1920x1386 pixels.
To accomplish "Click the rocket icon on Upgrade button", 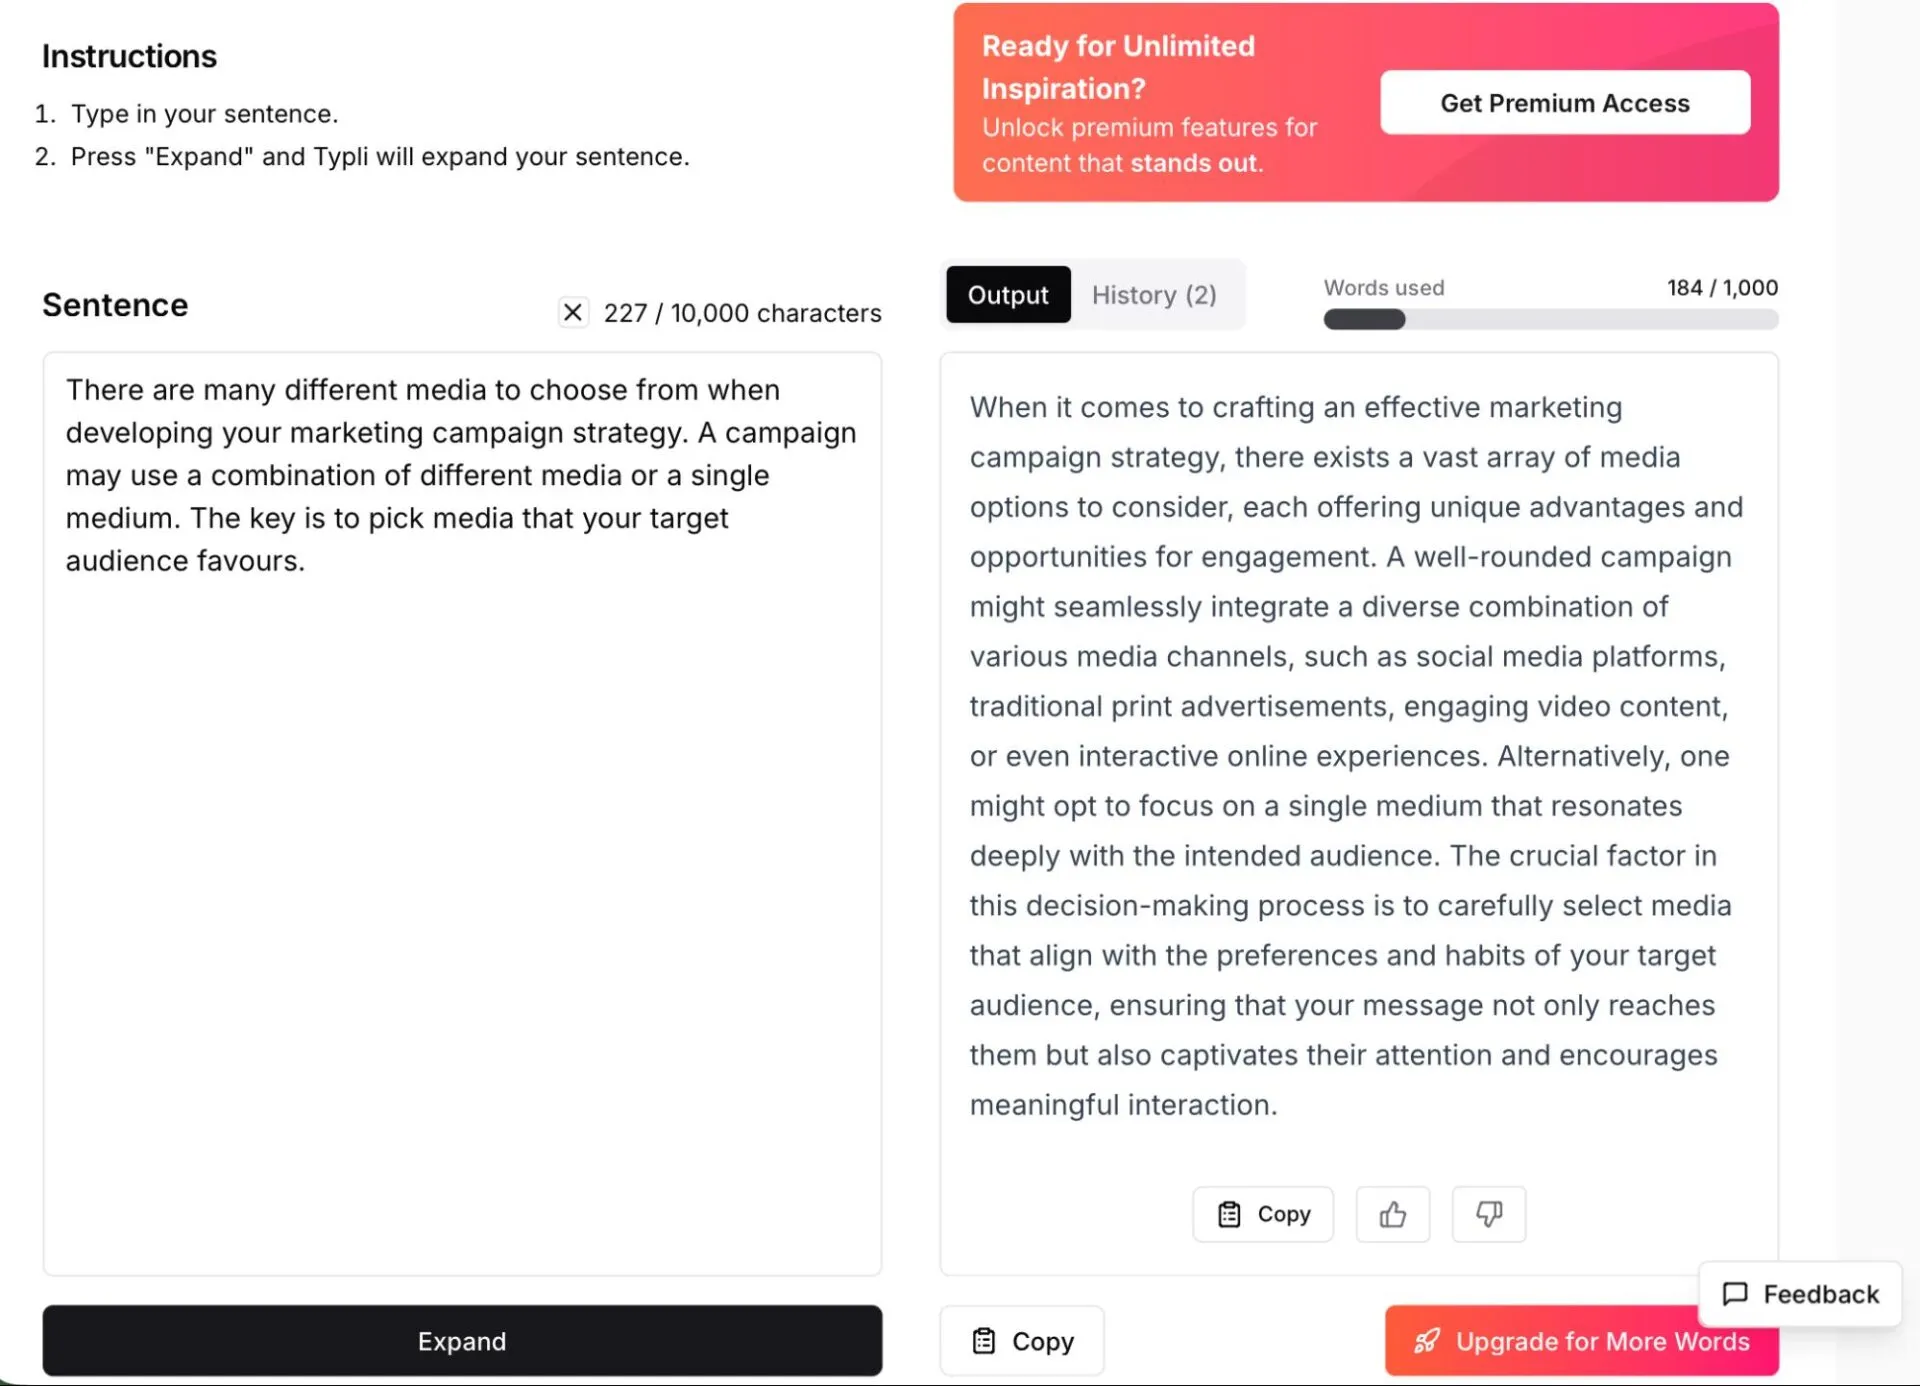I will click(1427, 1341).
